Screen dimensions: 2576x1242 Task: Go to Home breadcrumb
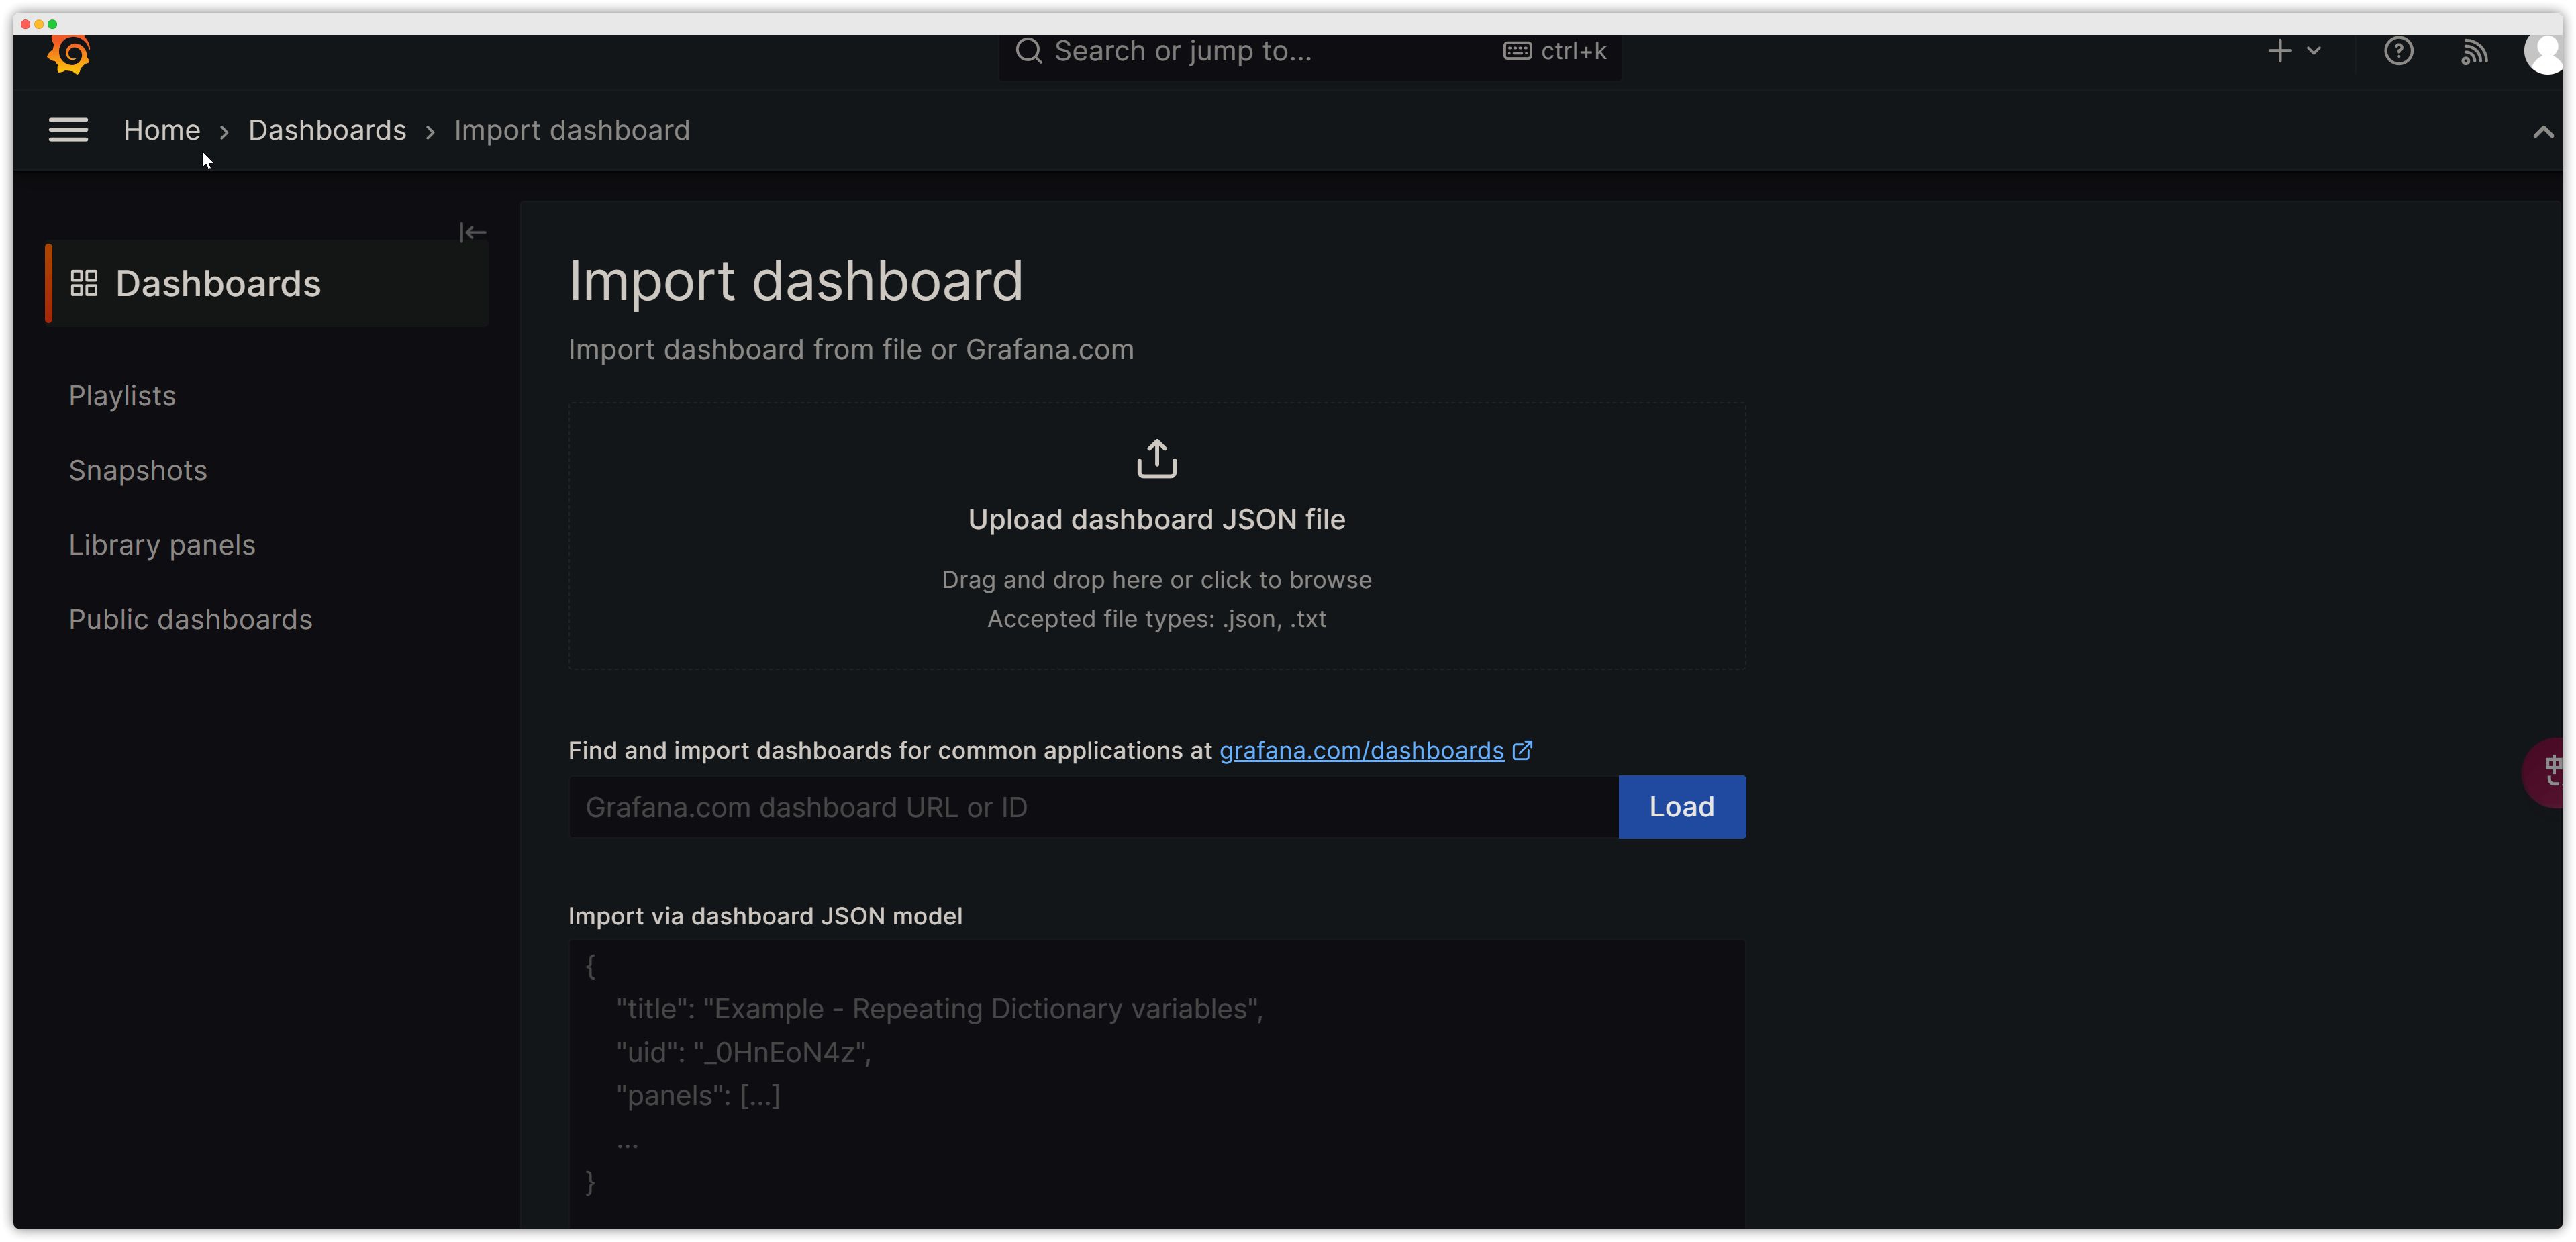tap(162, 130)
